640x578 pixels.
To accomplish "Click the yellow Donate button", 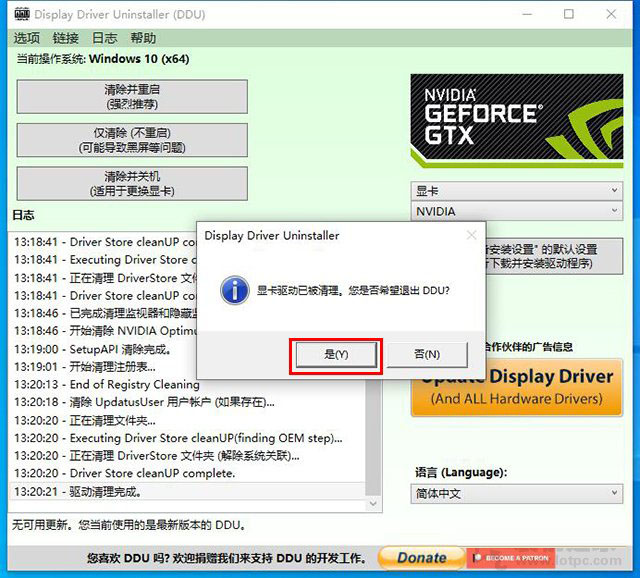I will click(x=421, y=558).
